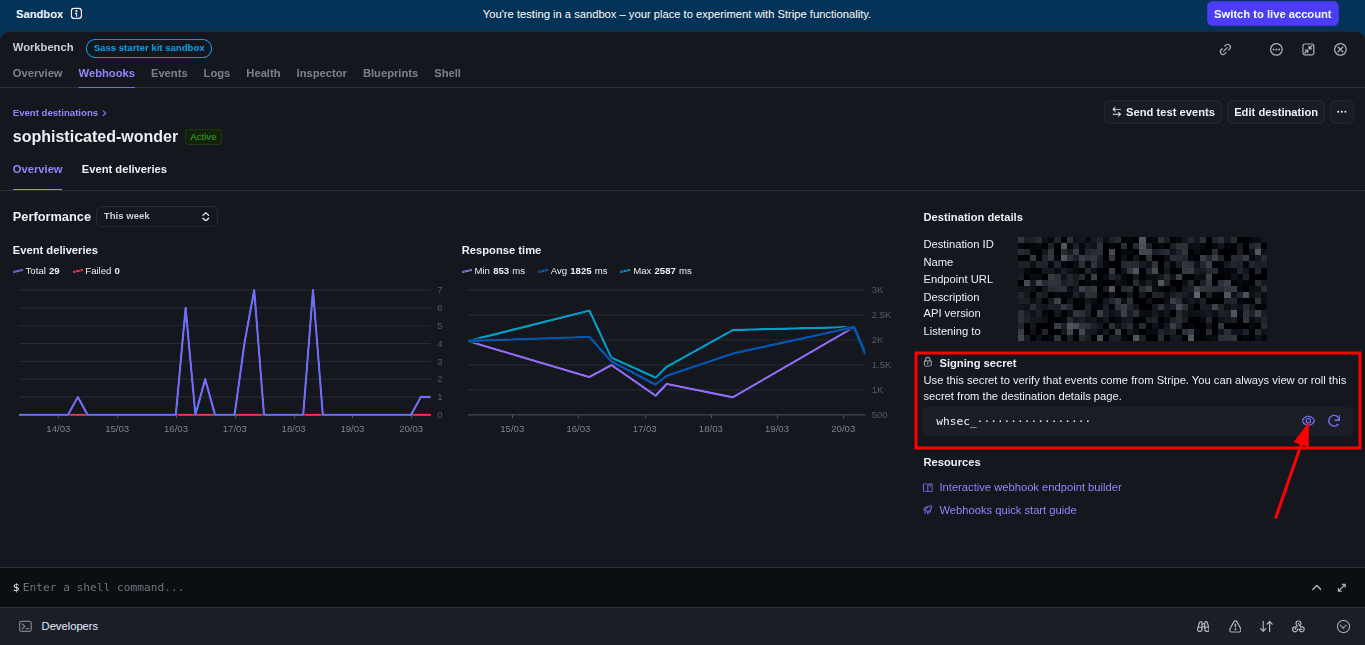Switch to the Workbench Overview tab

click(x=37, y=73)
